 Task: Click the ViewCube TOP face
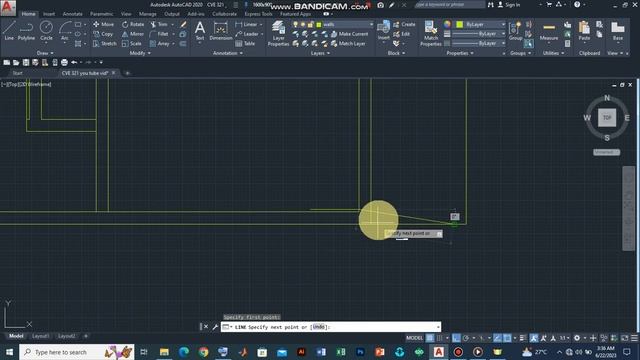(x=607, y=118)
